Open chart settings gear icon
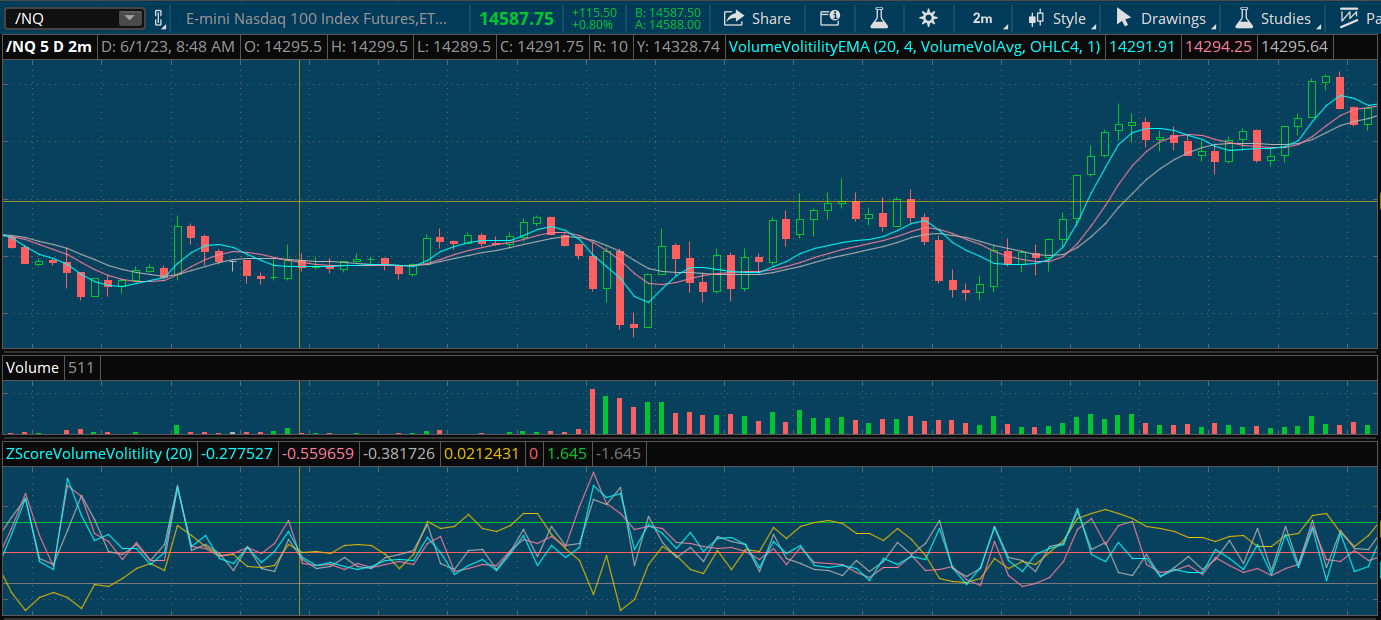Viewport: 1381px width, 620px height. [929, 18]
